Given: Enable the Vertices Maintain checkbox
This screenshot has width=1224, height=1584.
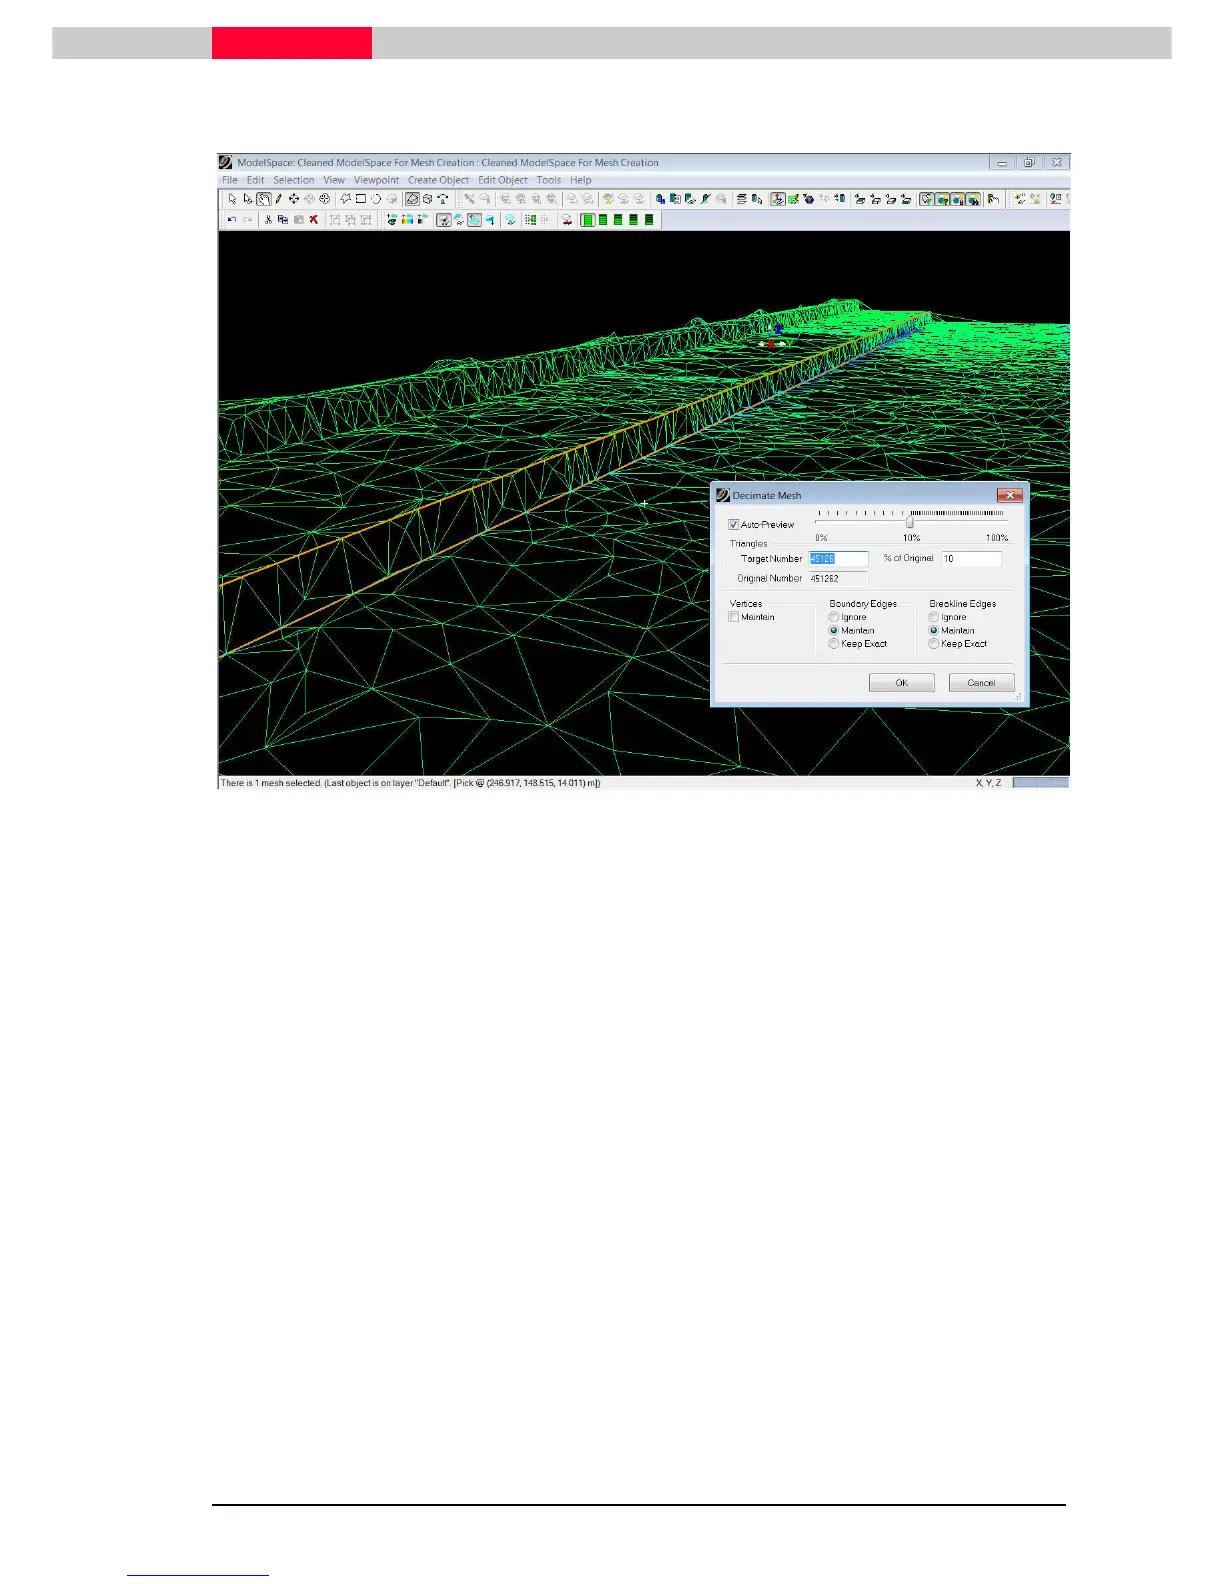Looking at the screenshot, I should pos(734,617).
